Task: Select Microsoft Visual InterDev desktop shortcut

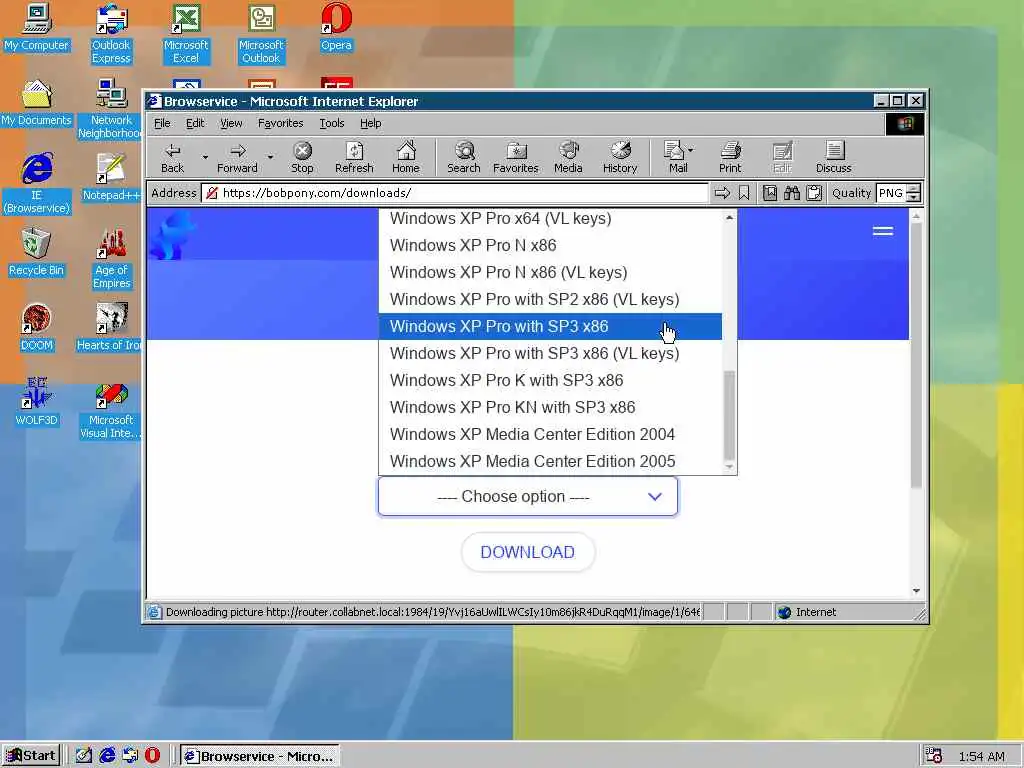Action: point(111,409)
